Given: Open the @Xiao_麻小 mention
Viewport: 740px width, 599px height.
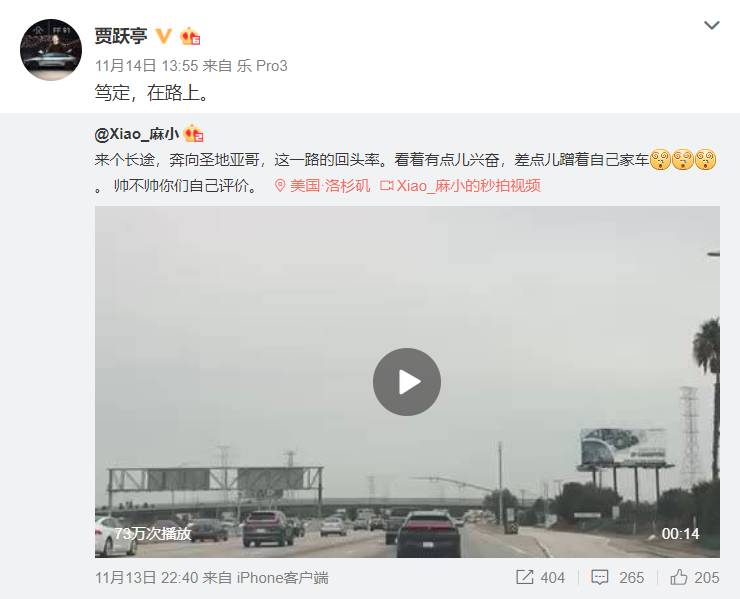Looking at the screenshot, I should pyautogui.click(x=137, y=135).
